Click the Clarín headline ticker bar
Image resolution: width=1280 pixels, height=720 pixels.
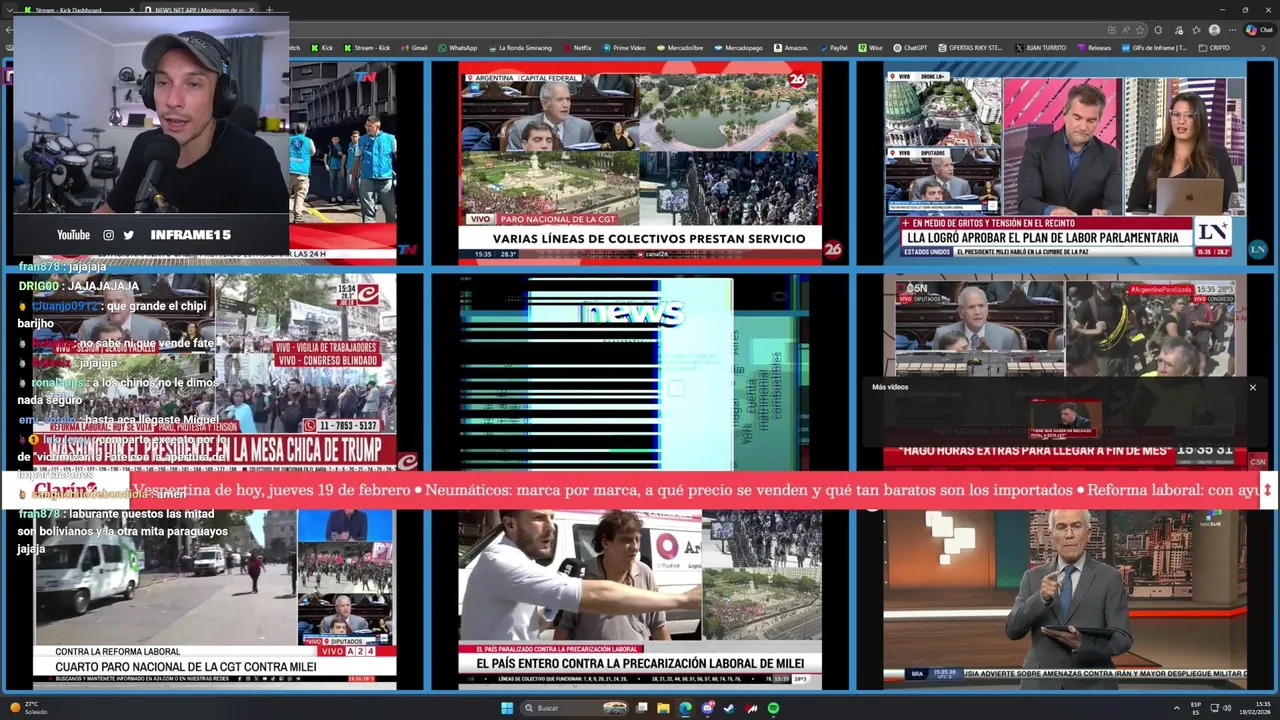[x=640, y=490]
